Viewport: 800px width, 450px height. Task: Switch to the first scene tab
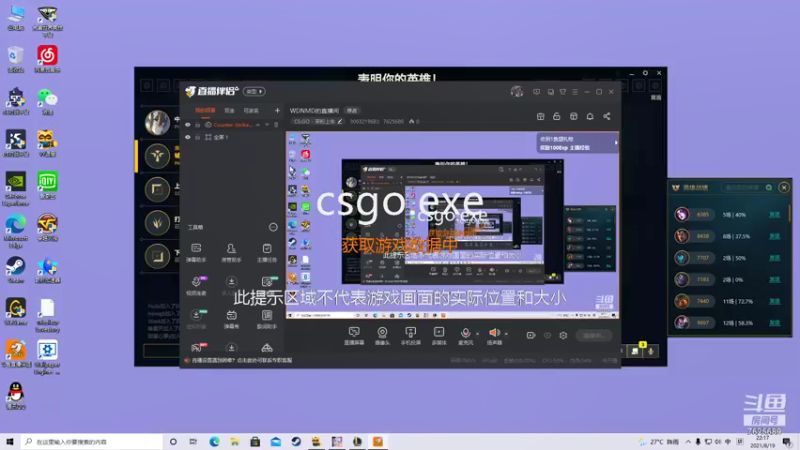[205, 110]
